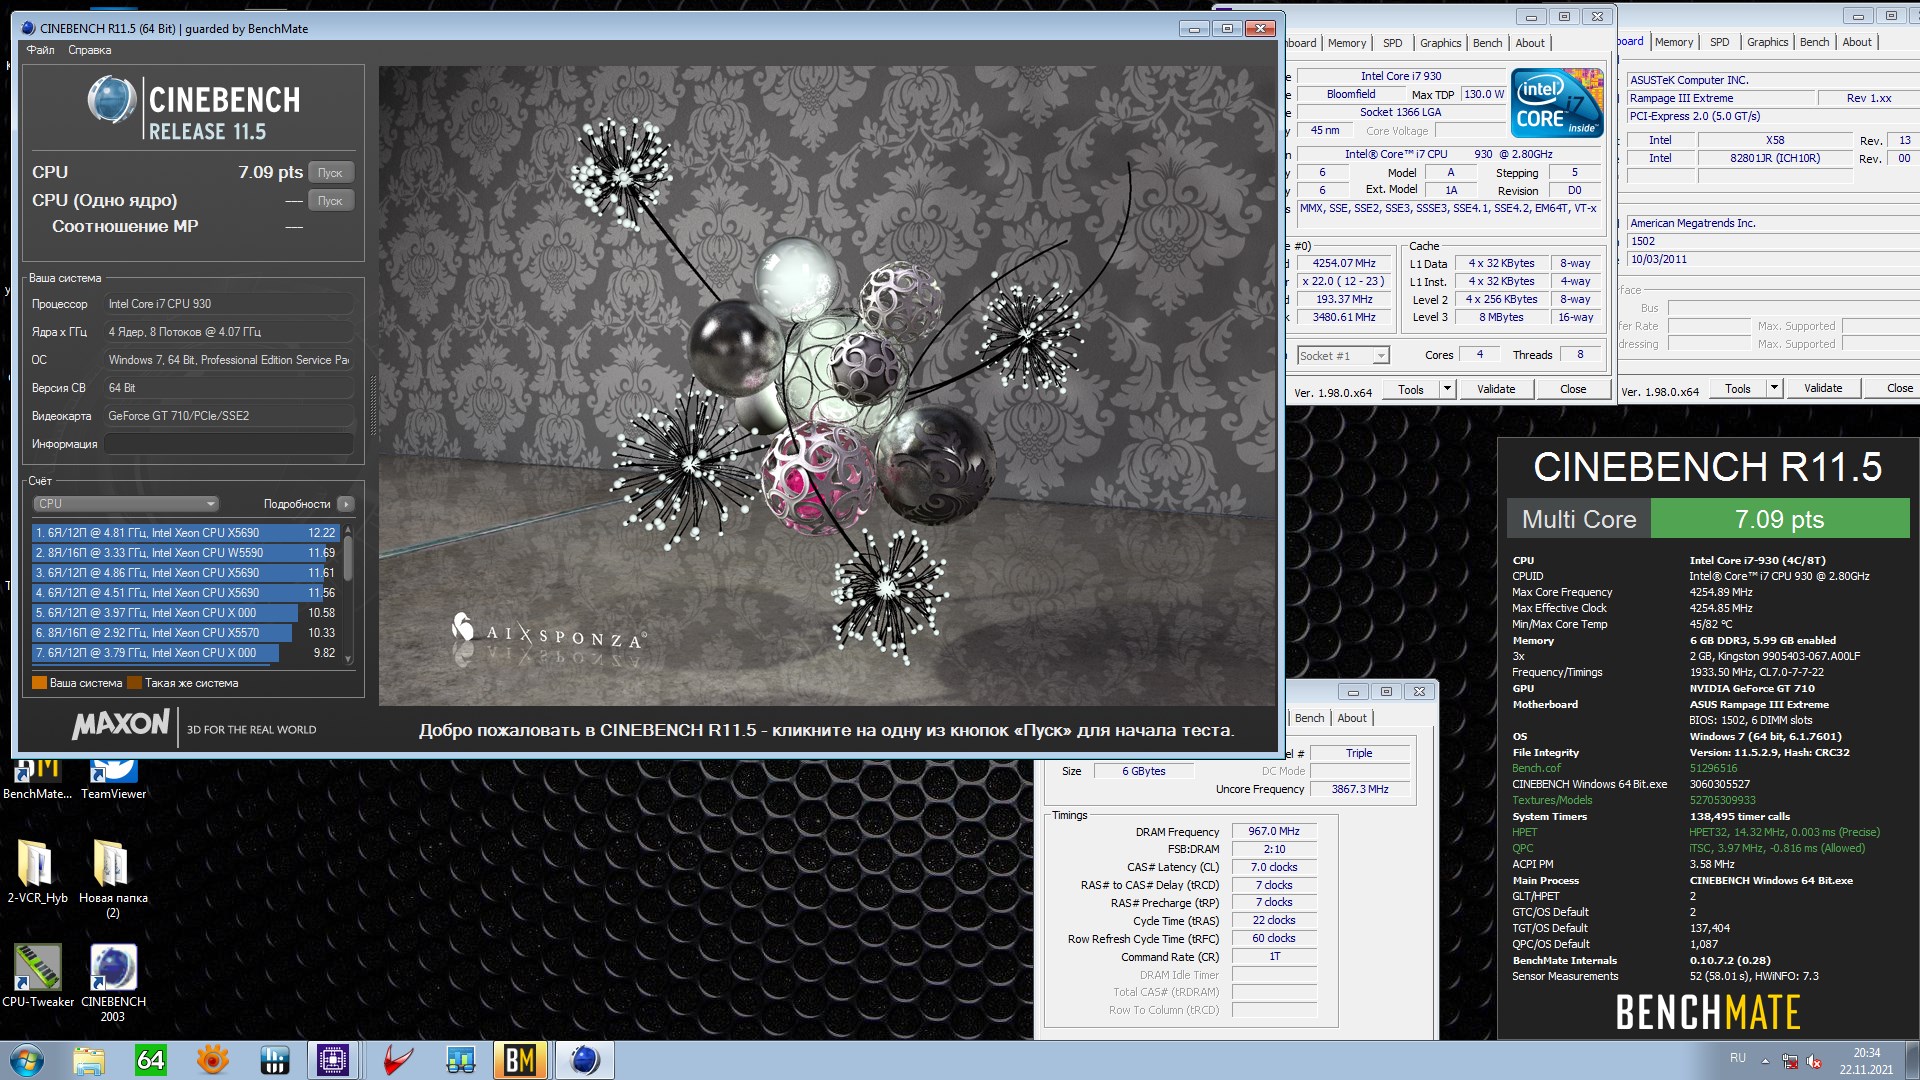Click the 967.0 MHz DRAM Frequency value
The image size is (1920, 1080).
pos(1274,831)
